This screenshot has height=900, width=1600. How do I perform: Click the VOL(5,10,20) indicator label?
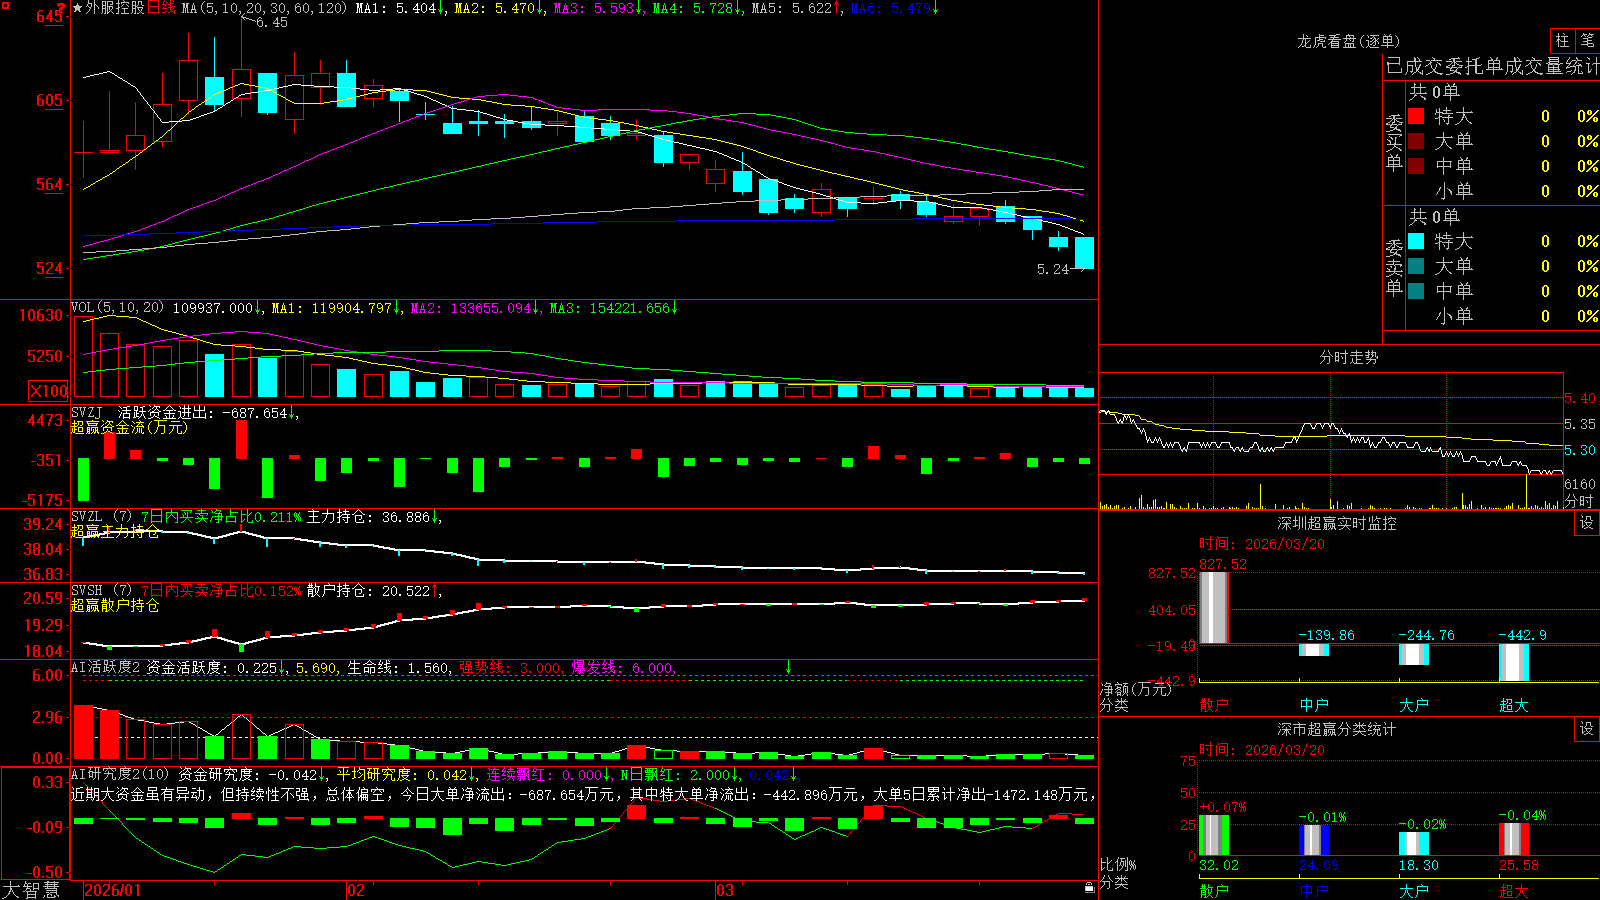pos(117,308)
